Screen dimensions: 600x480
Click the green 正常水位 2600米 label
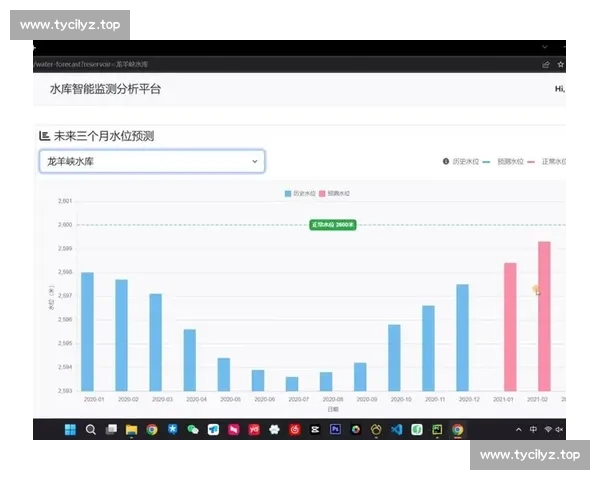[x=333, y=225]
